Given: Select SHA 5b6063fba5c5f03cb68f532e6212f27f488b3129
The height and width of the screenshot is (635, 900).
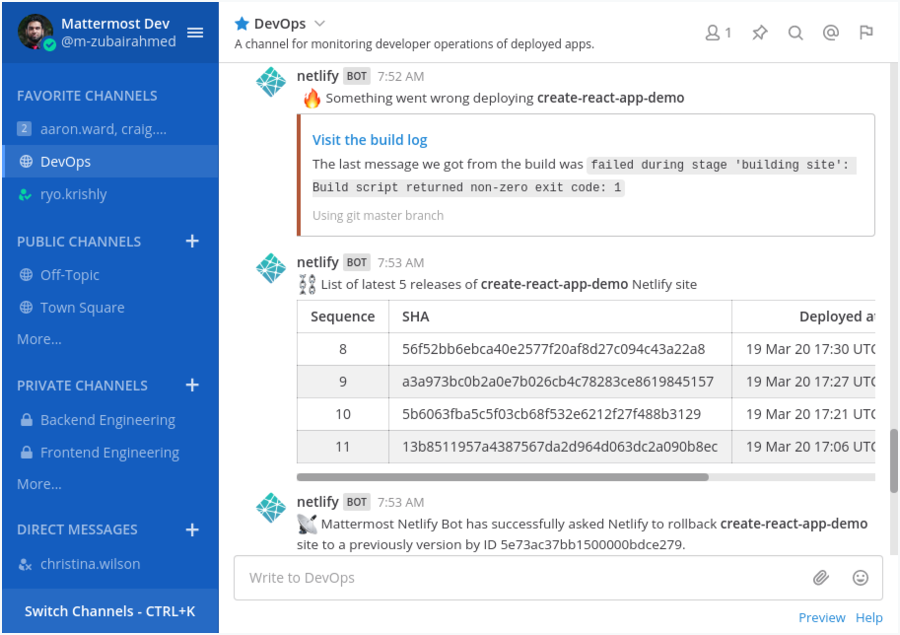Looking at the screenshot, I should coord(552,414).
